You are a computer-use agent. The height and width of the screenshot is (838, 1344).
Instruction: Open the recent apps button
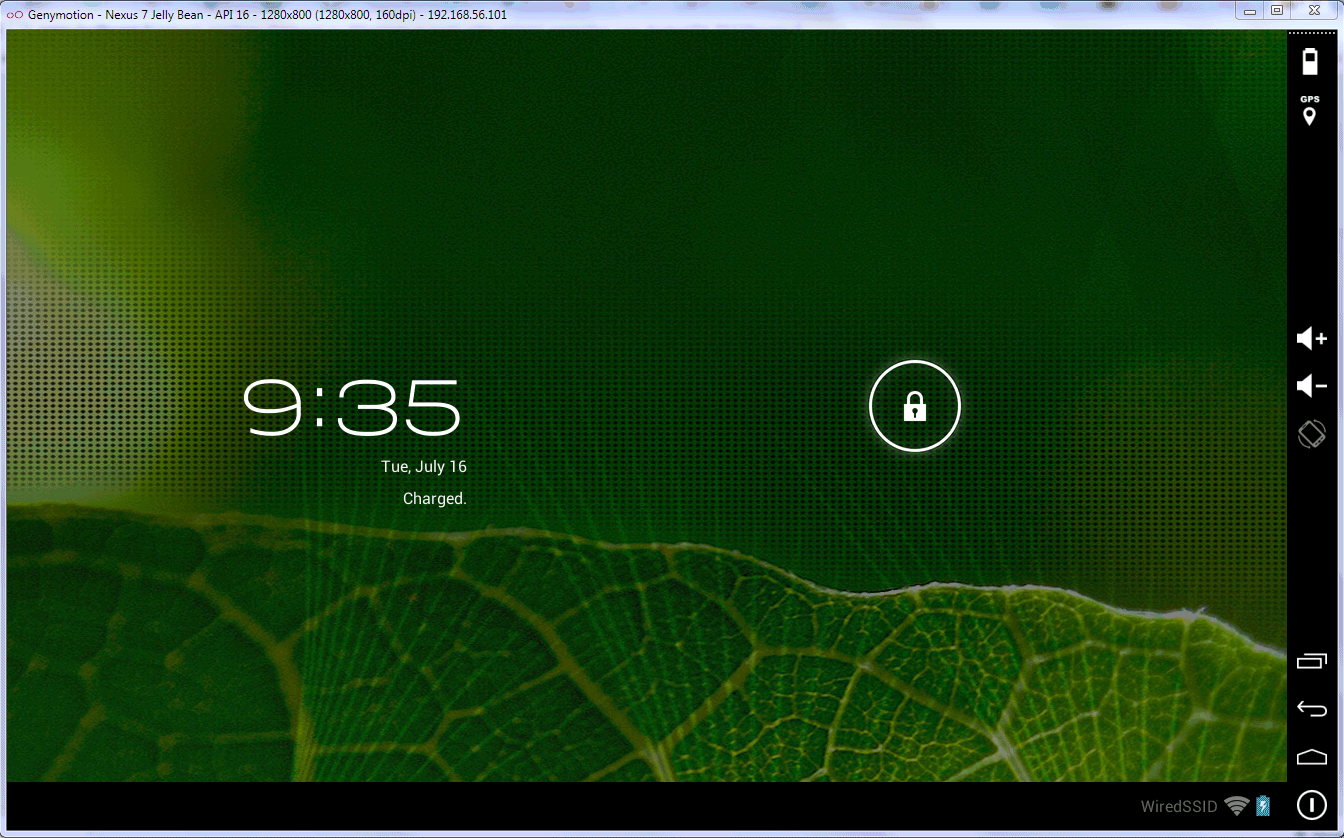(1311, 660)
